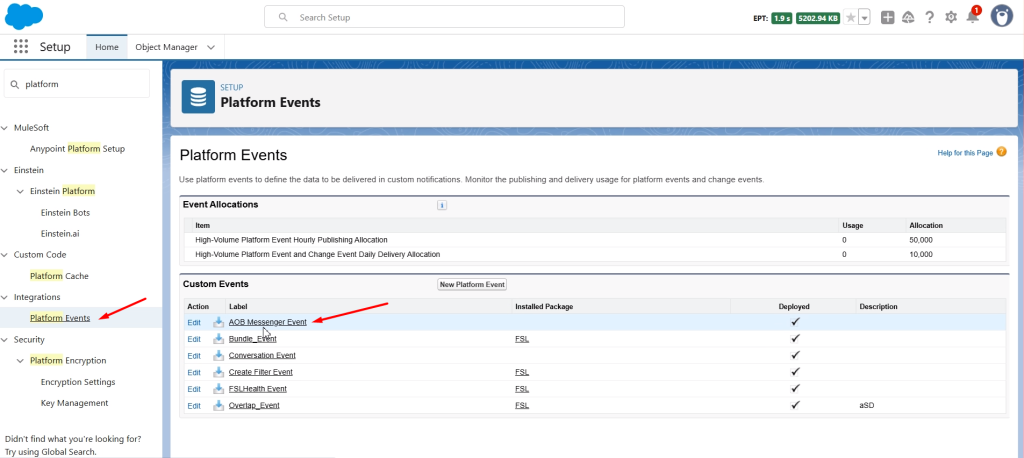Open the setup gear menu
This screenshot has height=458, width=1024.
click(x=951, y=18)
